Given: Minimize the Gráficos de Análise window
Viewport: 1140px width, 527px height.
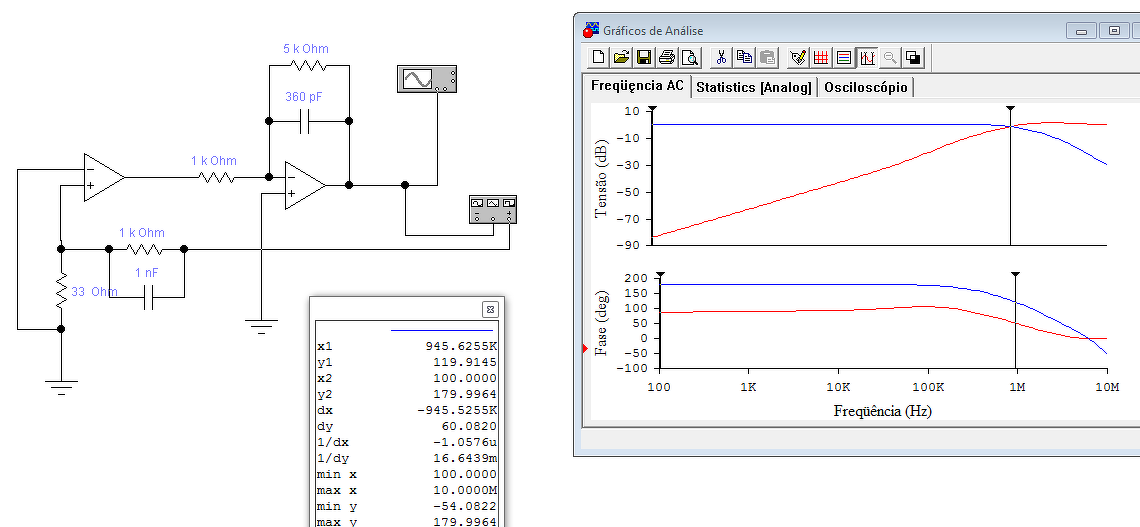Looking at the screenshot, I should point(1082,31).
